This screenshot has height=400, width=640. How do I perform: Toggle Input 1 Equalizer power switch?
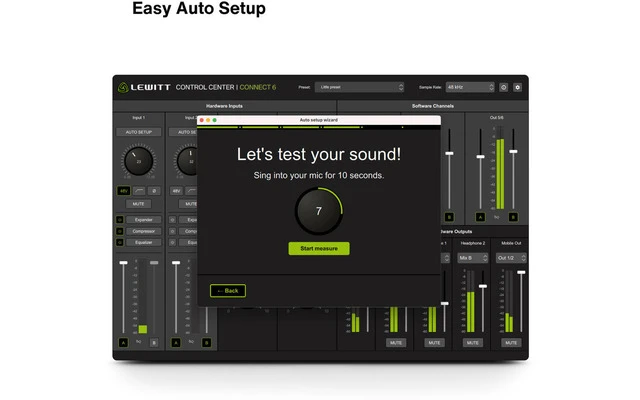click(120, 242)
